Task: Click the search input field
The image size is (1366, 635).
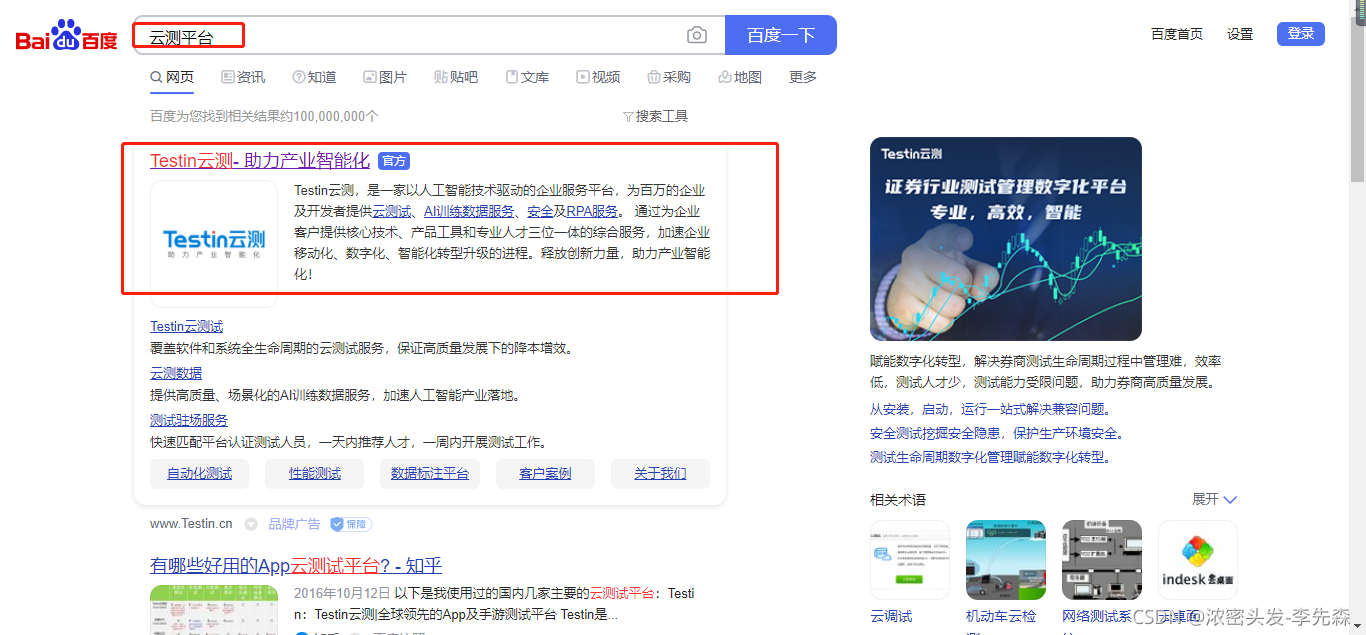Action: click(428, 36)
